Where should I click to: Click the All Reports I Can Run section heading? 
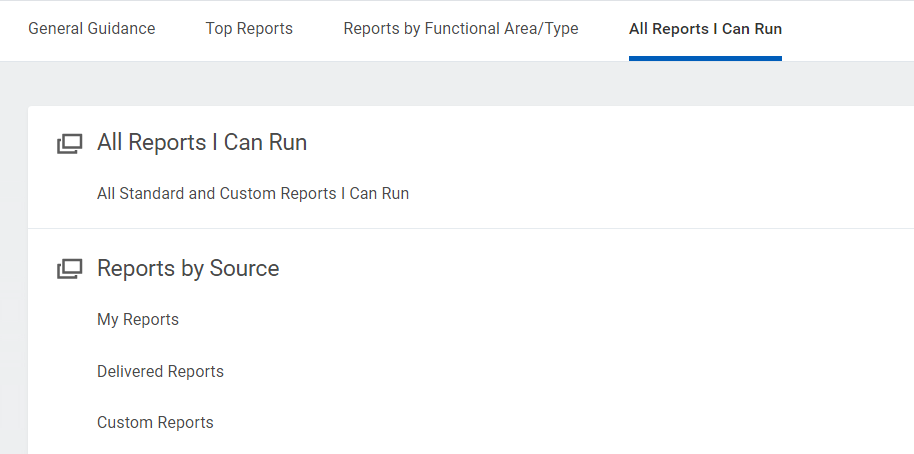point(202,142)
